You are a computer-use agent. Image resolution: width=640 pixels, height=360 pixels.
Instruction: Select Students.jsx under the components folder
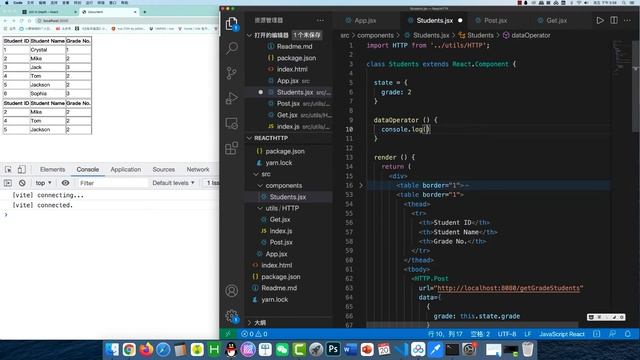point(288,197)
